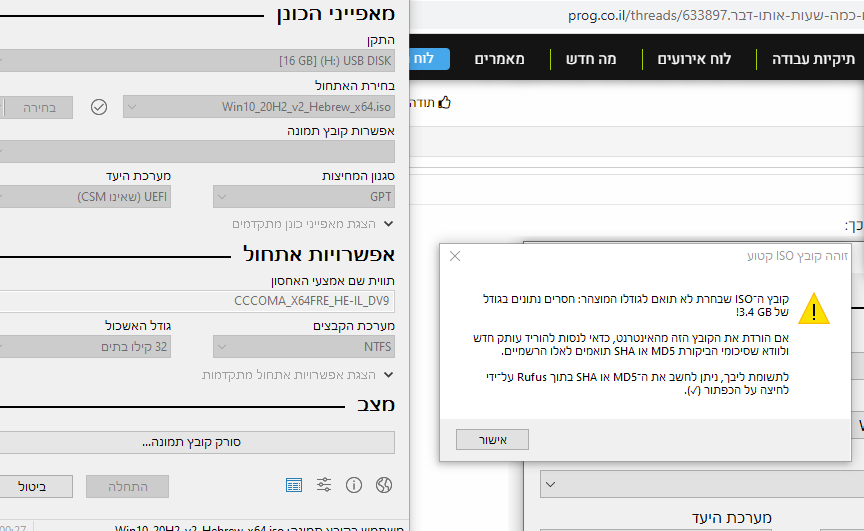Click the status progress bar scanning image

(x=197, y=442)
